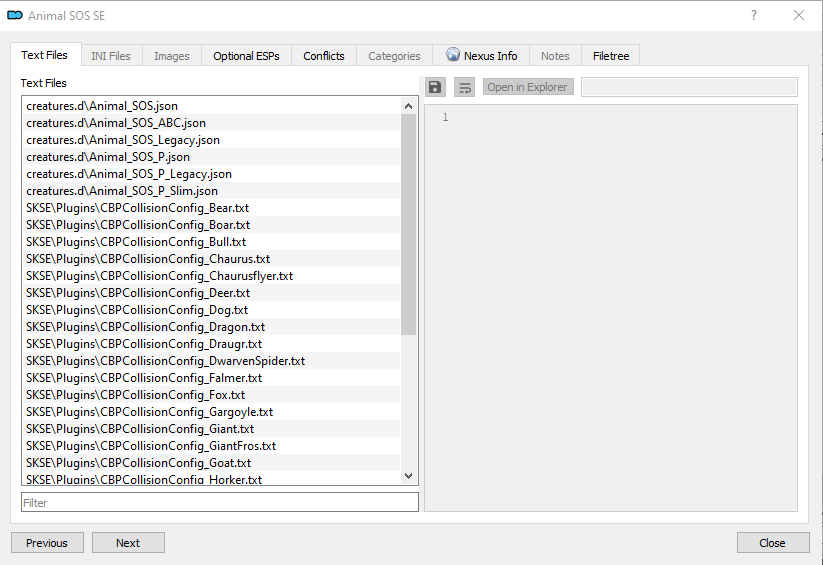
Task: Select CBPCollisionConfig_Falmer.txt
Action: click(x=212, y=378)
